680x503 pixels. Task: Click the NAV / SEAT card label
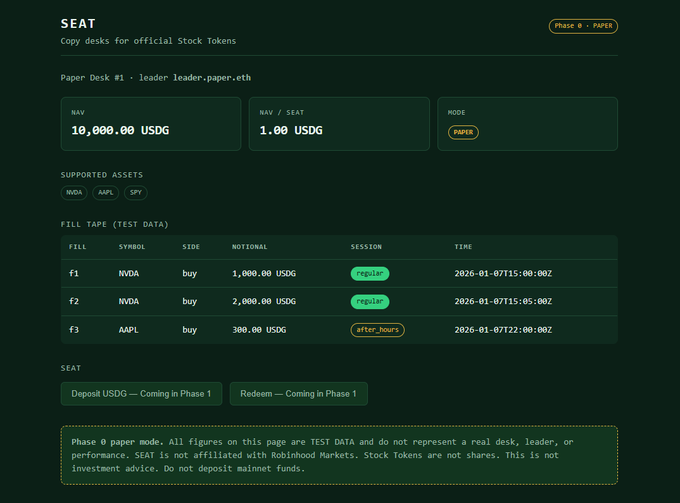pos(281,112)
